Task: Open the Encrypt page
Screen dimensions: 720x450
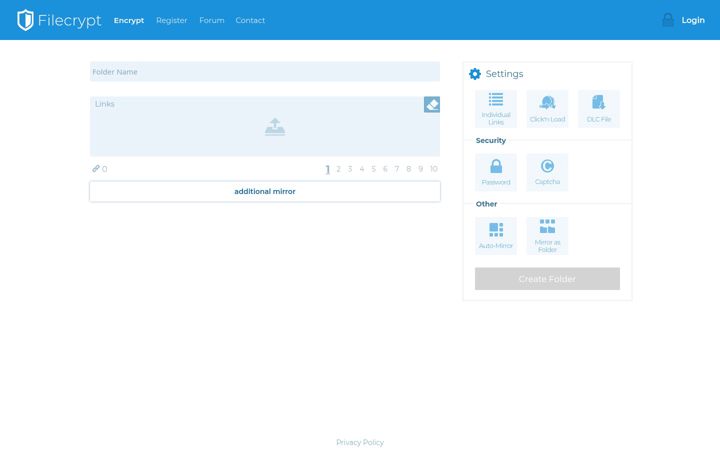Action: [129, 20]
